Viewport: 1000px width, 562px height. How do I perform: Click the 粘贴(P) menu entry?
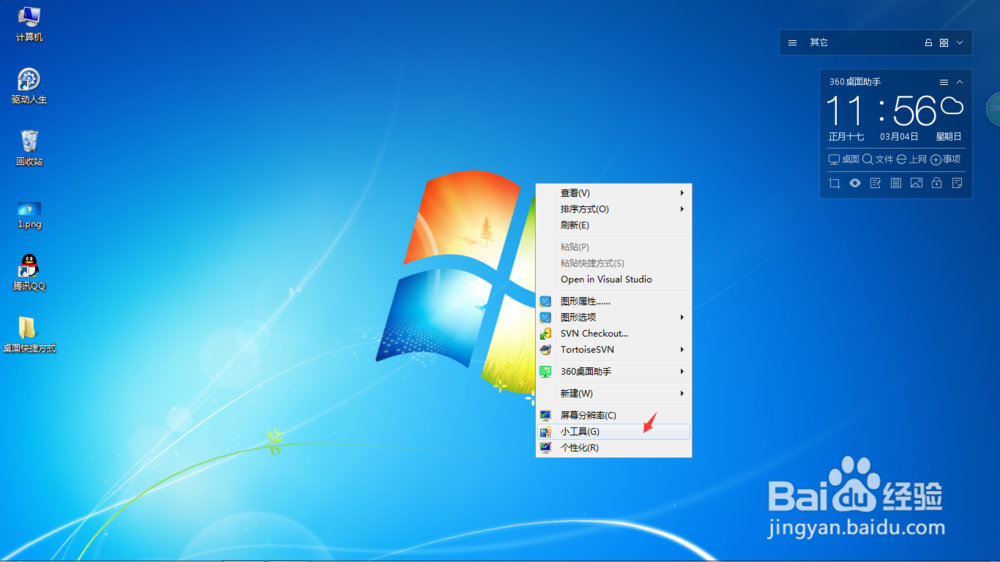(x=614, y=247)
